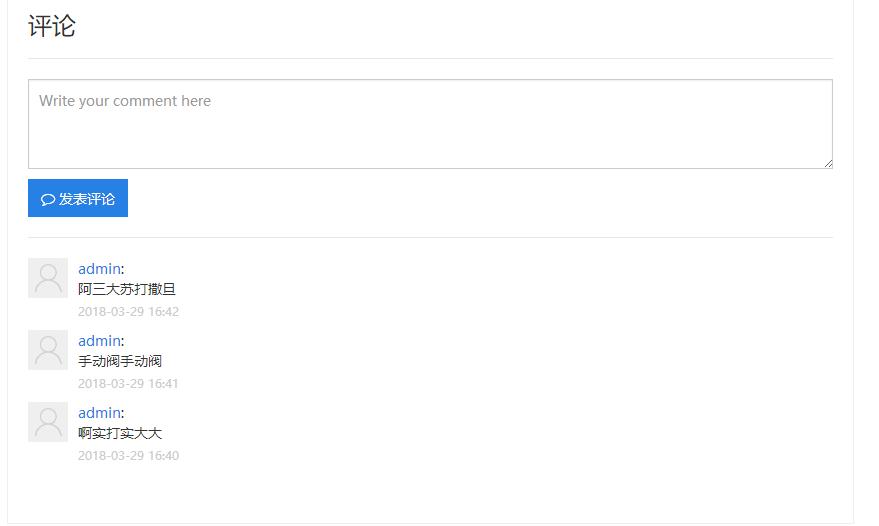
Task: Click the divider line under the 评论 heading
Action: pyautogui.click(x=430, y=59)
